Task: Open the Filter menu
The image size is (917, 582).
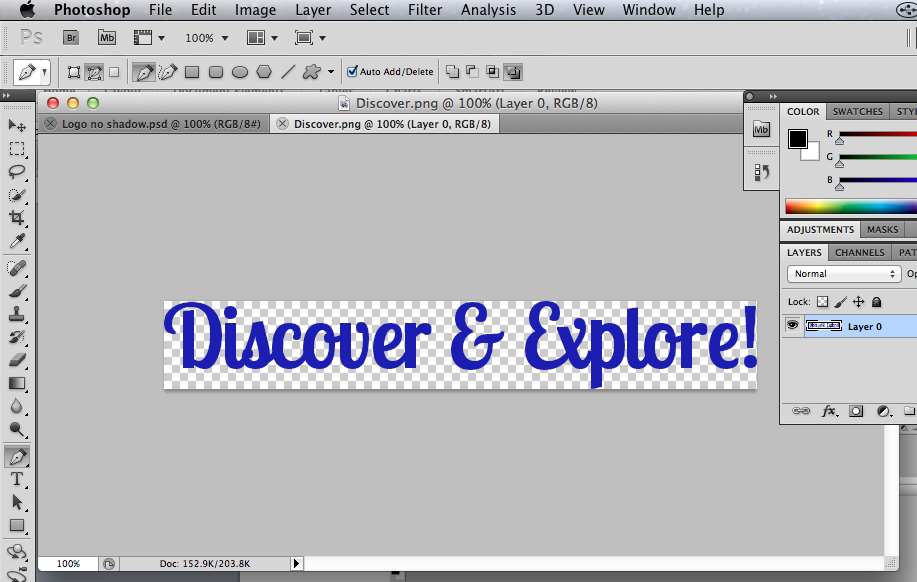Action: click(425, 10)
